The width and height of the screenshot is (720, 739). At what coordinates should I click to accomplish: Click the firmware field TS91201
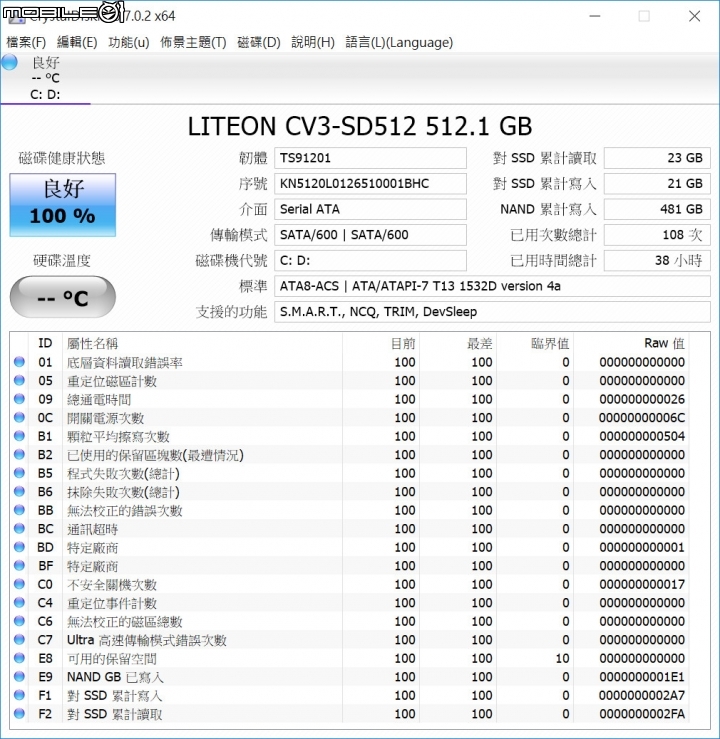coord(370,158)
